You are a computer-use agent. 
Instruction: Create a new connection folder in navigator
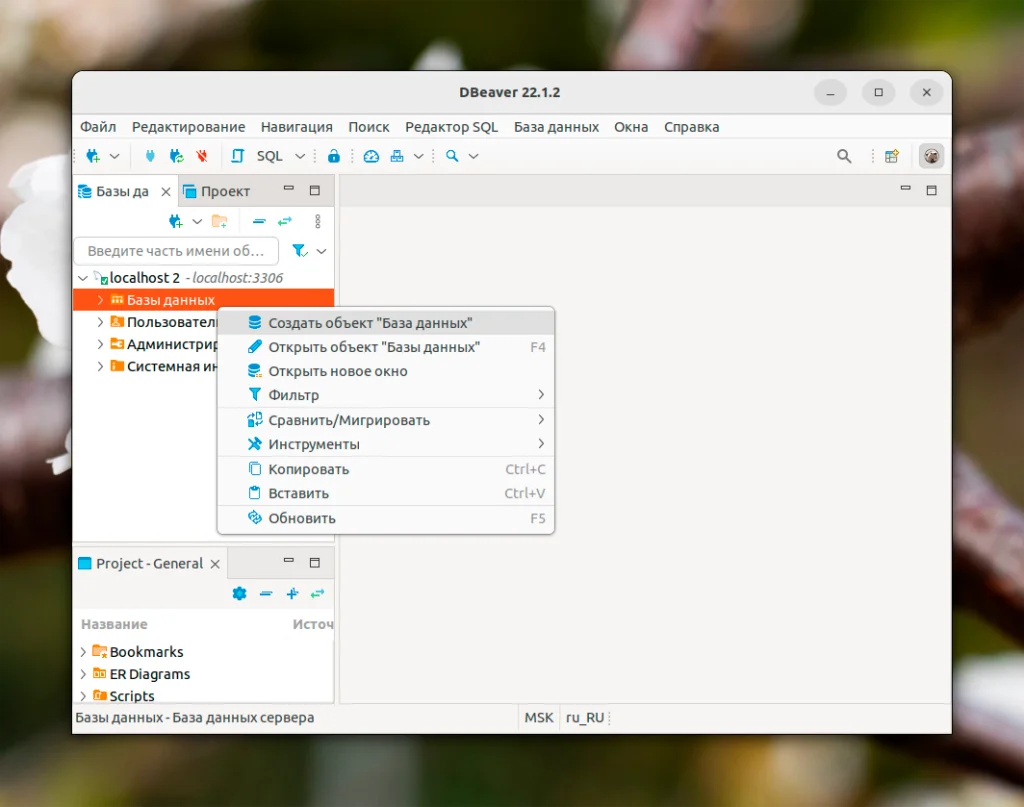tap(219, 221)
